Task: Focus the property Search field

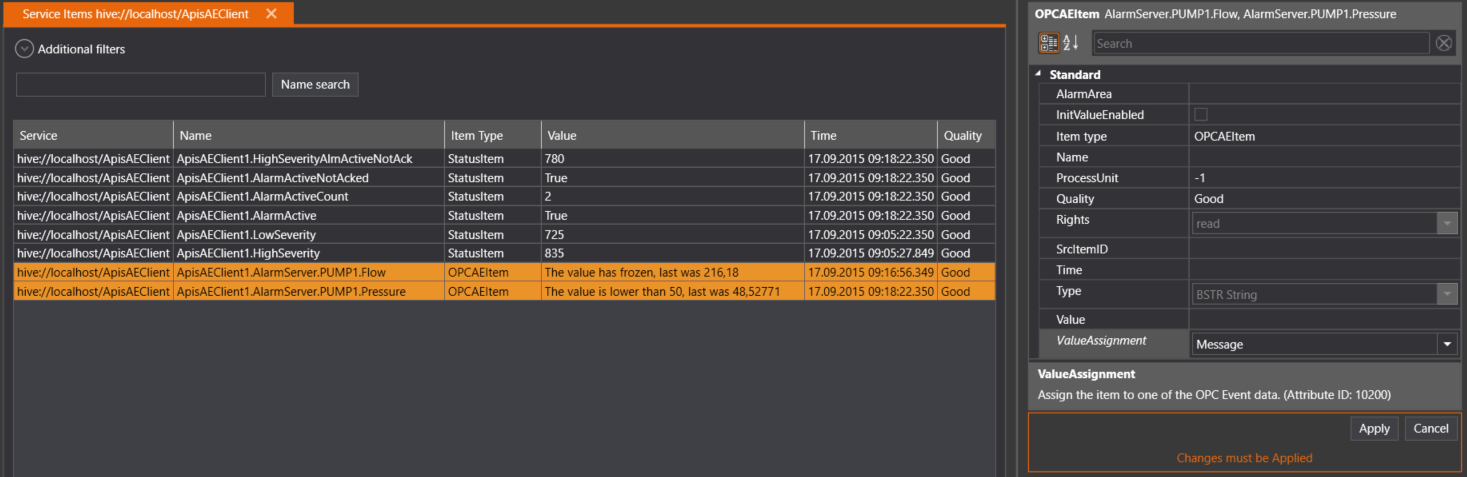Action: pos(1260,43)
